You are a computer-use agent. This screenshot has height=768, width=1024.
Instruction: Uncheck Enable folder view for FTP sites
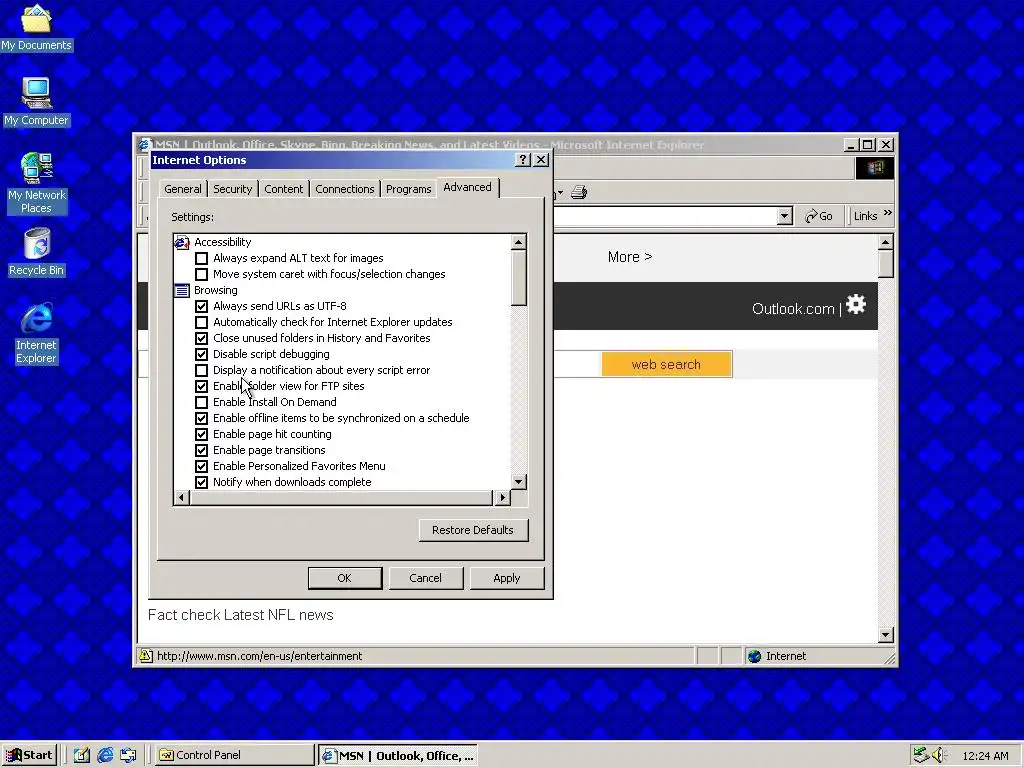[x=202, y=387]
